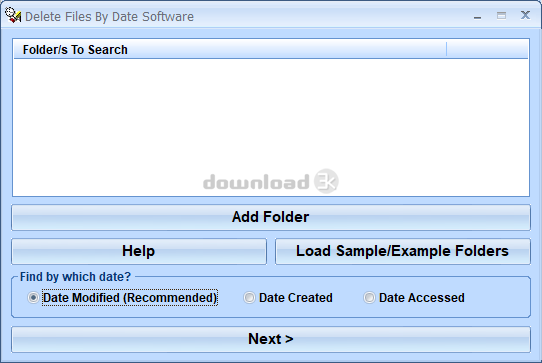Select the Date Modified (Recommended) radio button
The image size is (542, 363).
point(33,297)
